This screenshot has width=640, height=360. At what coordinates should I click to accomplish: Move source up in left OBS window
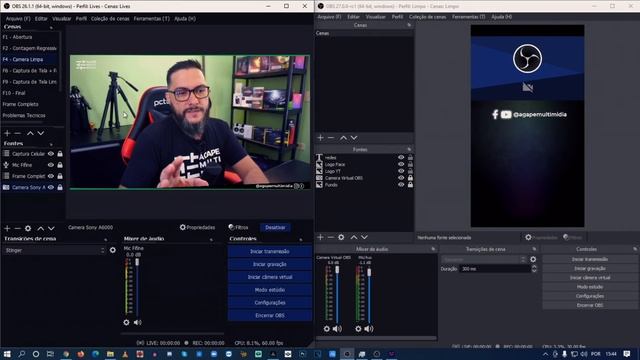(41, 228)
